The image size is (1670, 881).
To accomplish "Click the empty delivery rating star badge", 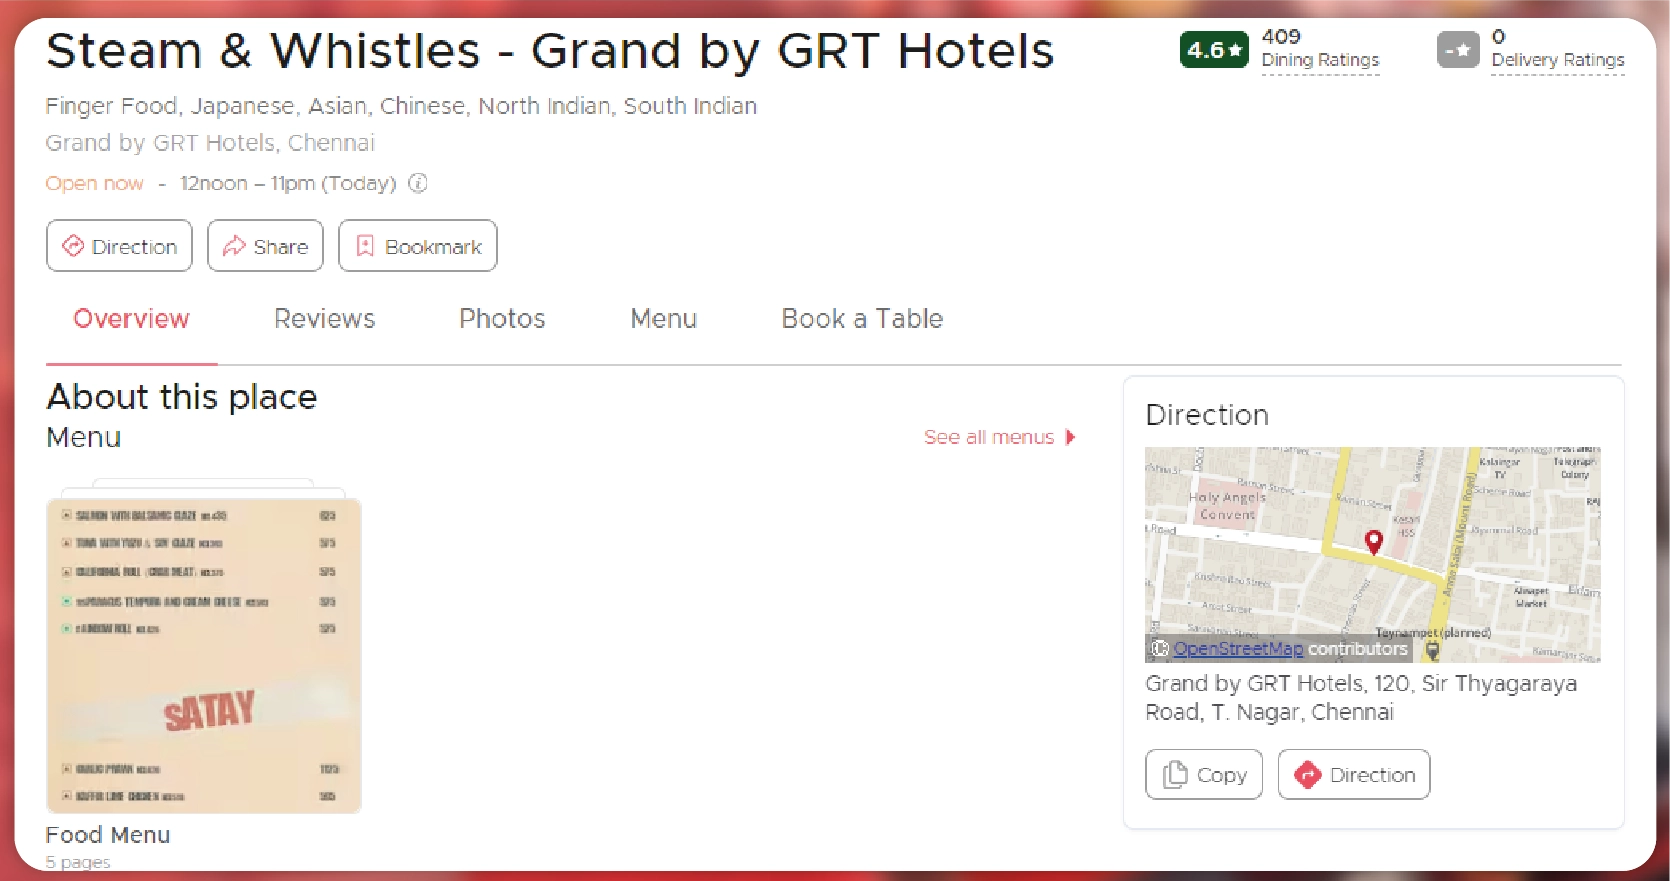I will coord(1458,50).
